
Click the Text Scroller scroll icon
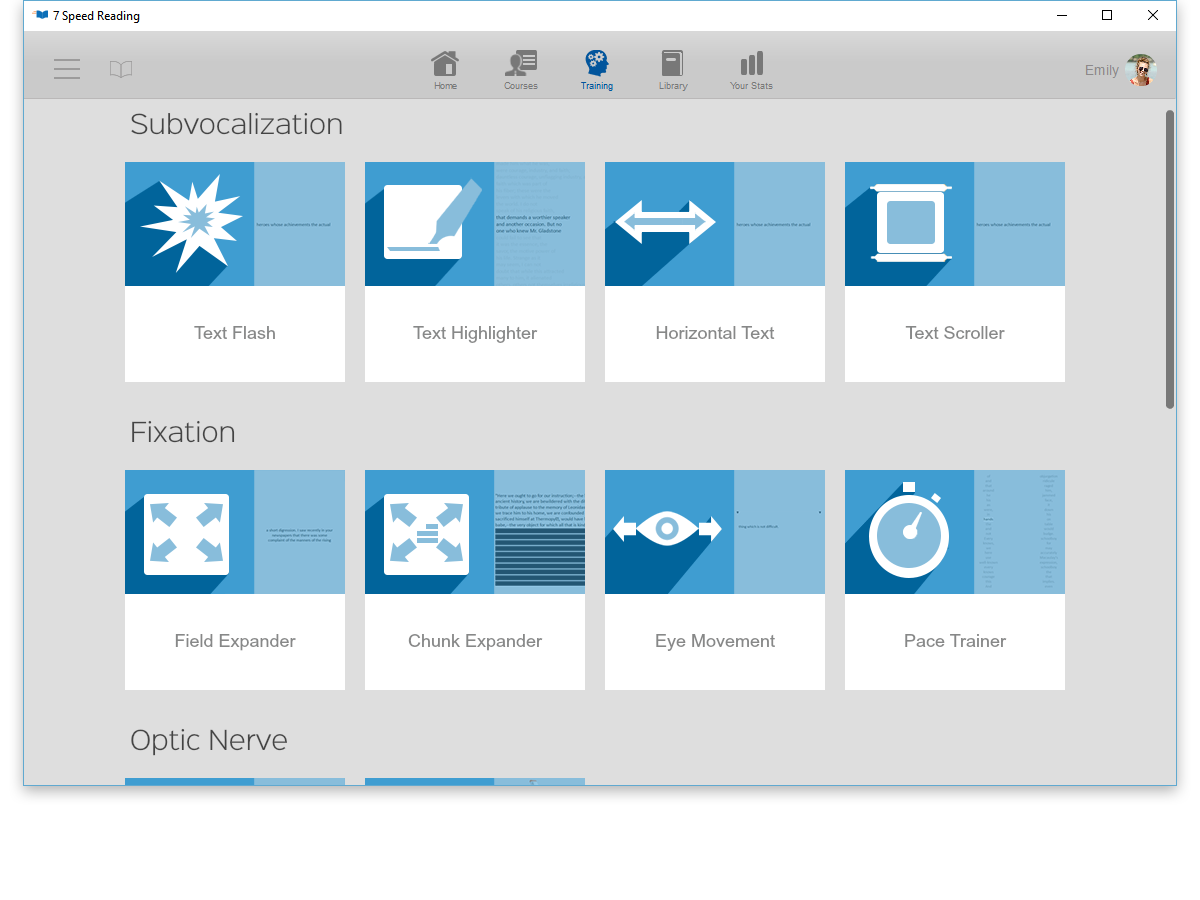pos(910,223)
